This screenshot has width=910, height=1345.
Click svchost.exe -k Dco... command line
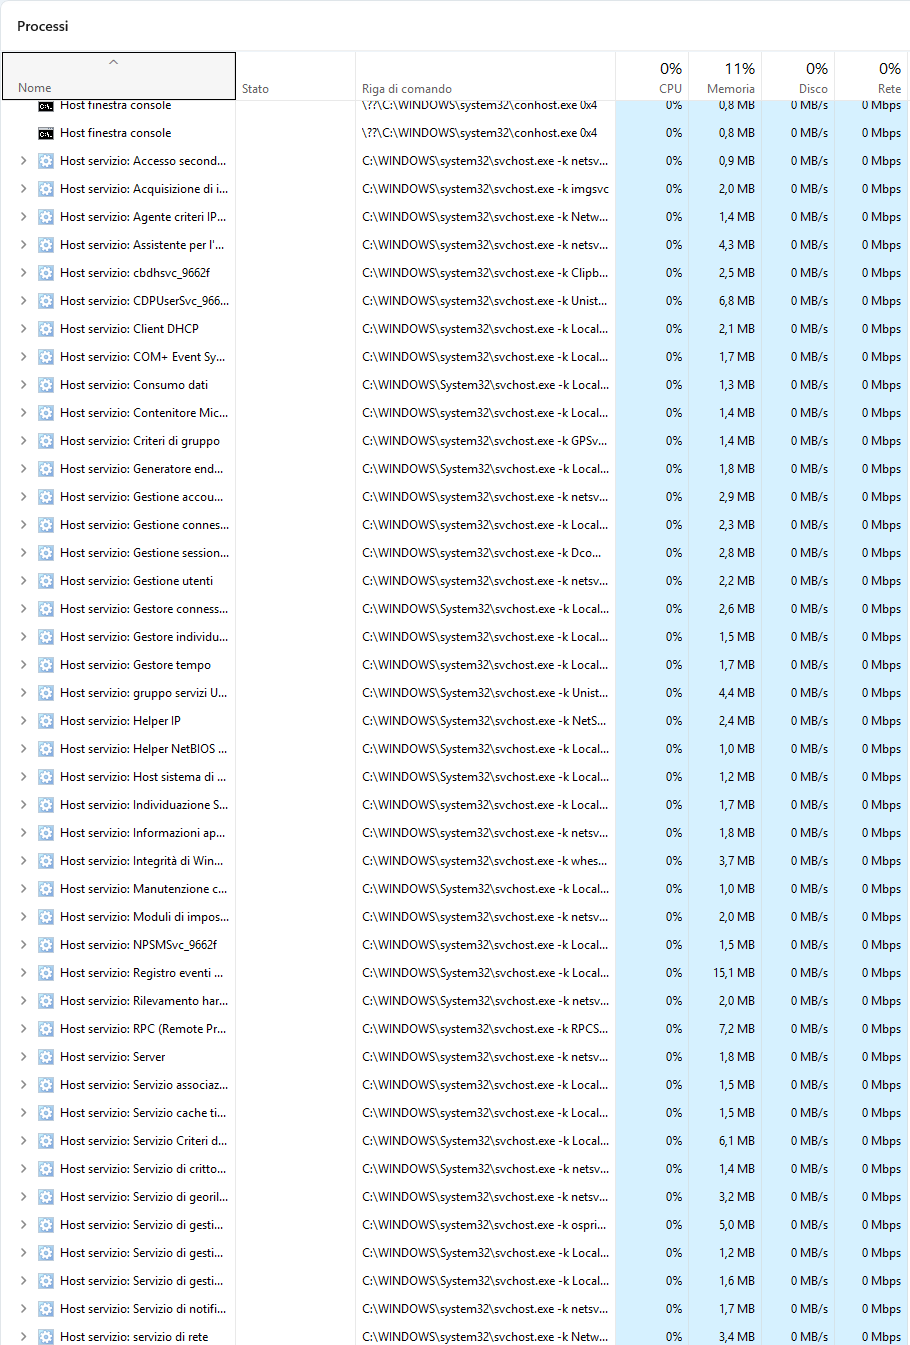[482, 552]
